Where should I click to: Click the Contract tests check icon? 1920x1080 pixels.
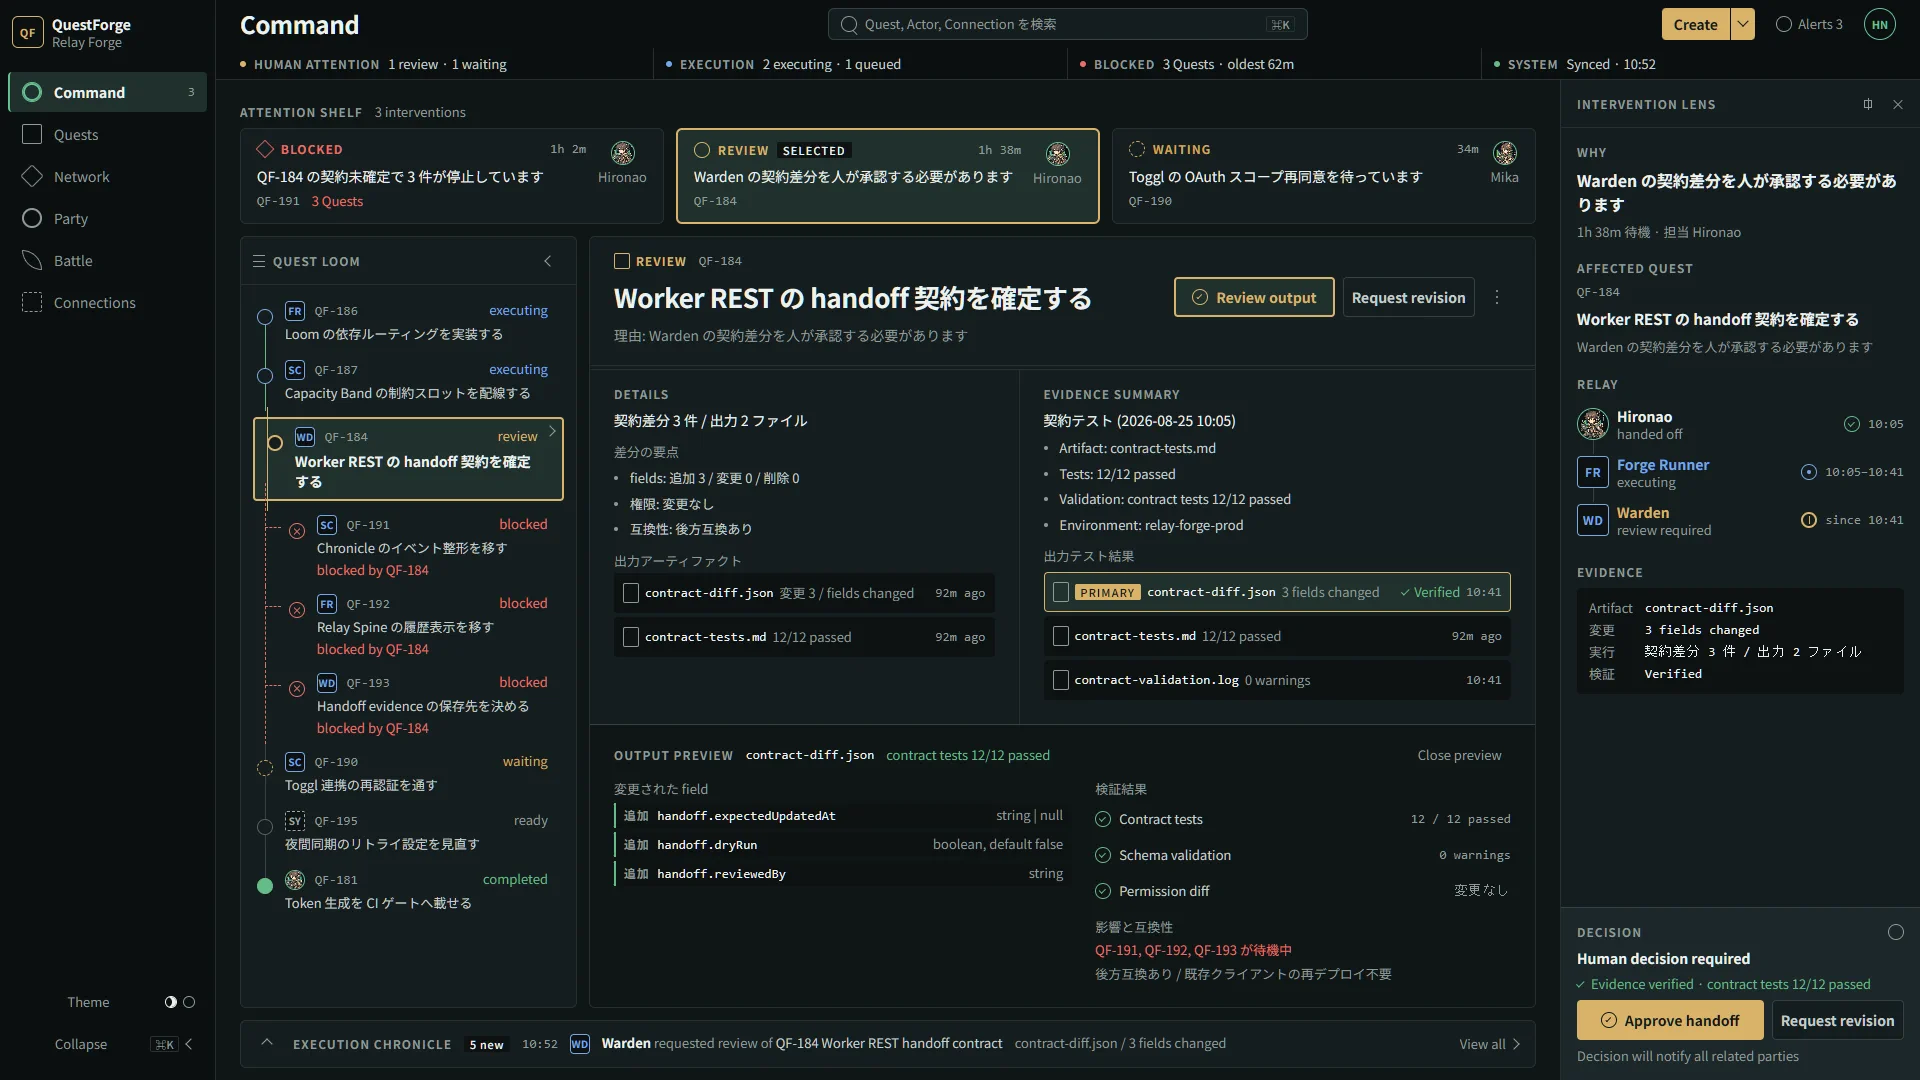pos(1103,819)
